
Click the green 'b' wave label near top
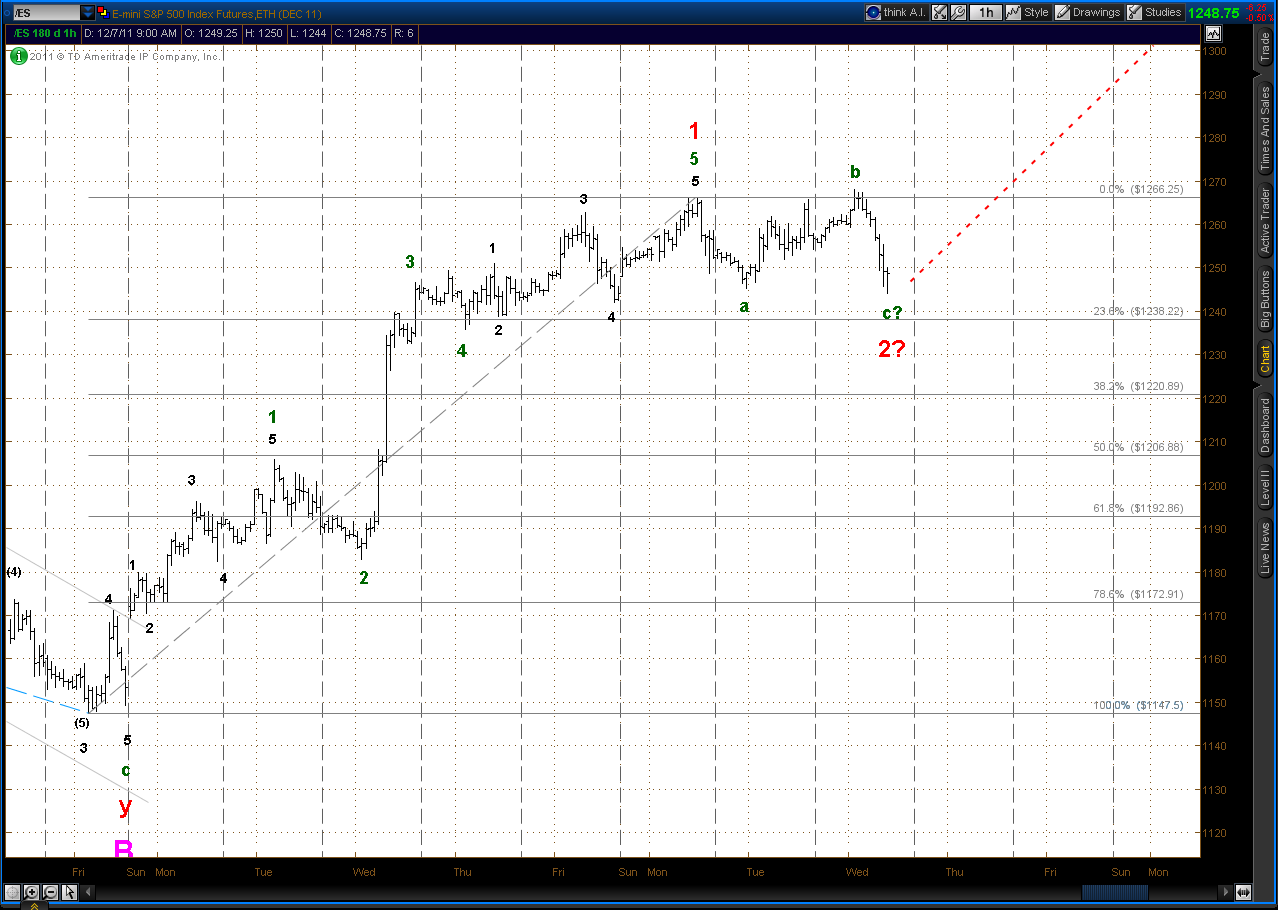tap(855, 171)
